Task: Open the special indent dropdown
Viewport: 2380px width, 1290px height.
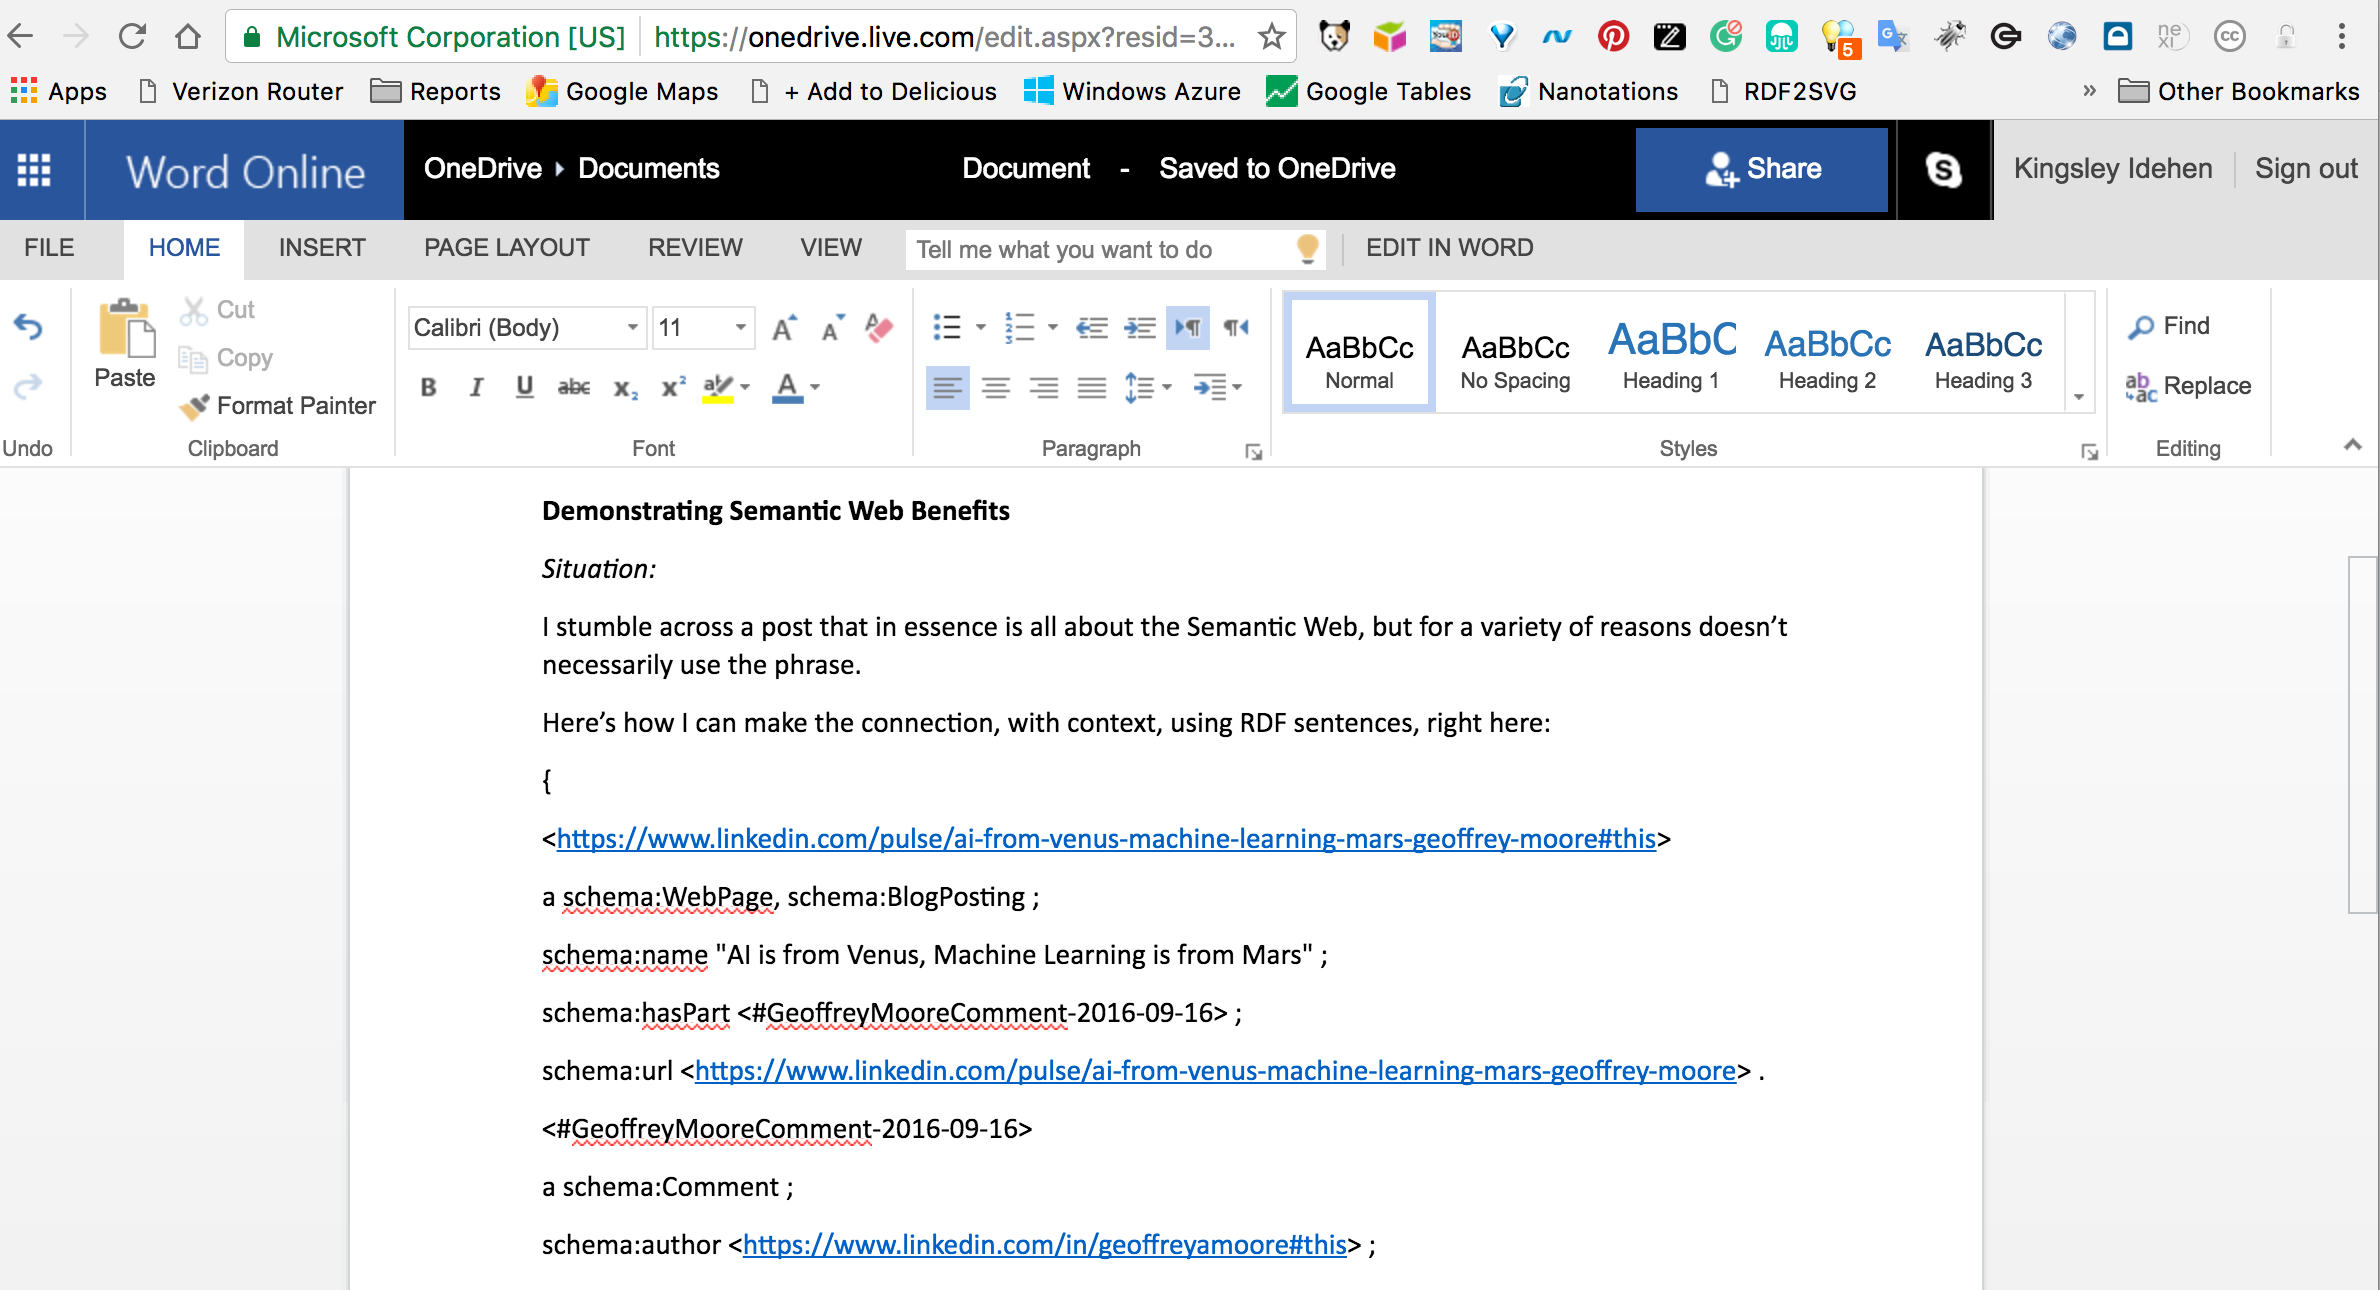Action: 1217,387
